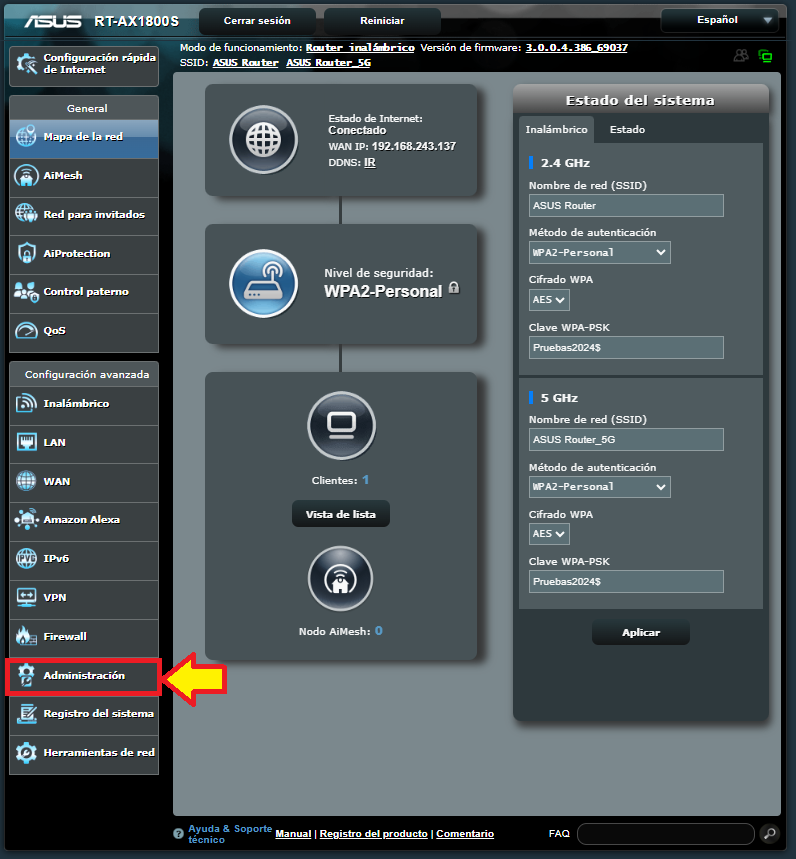The height and width of the screenshot is (859, 796).
Task: Open 5 GHz authentication method dropdown
Action: [599, 487]
